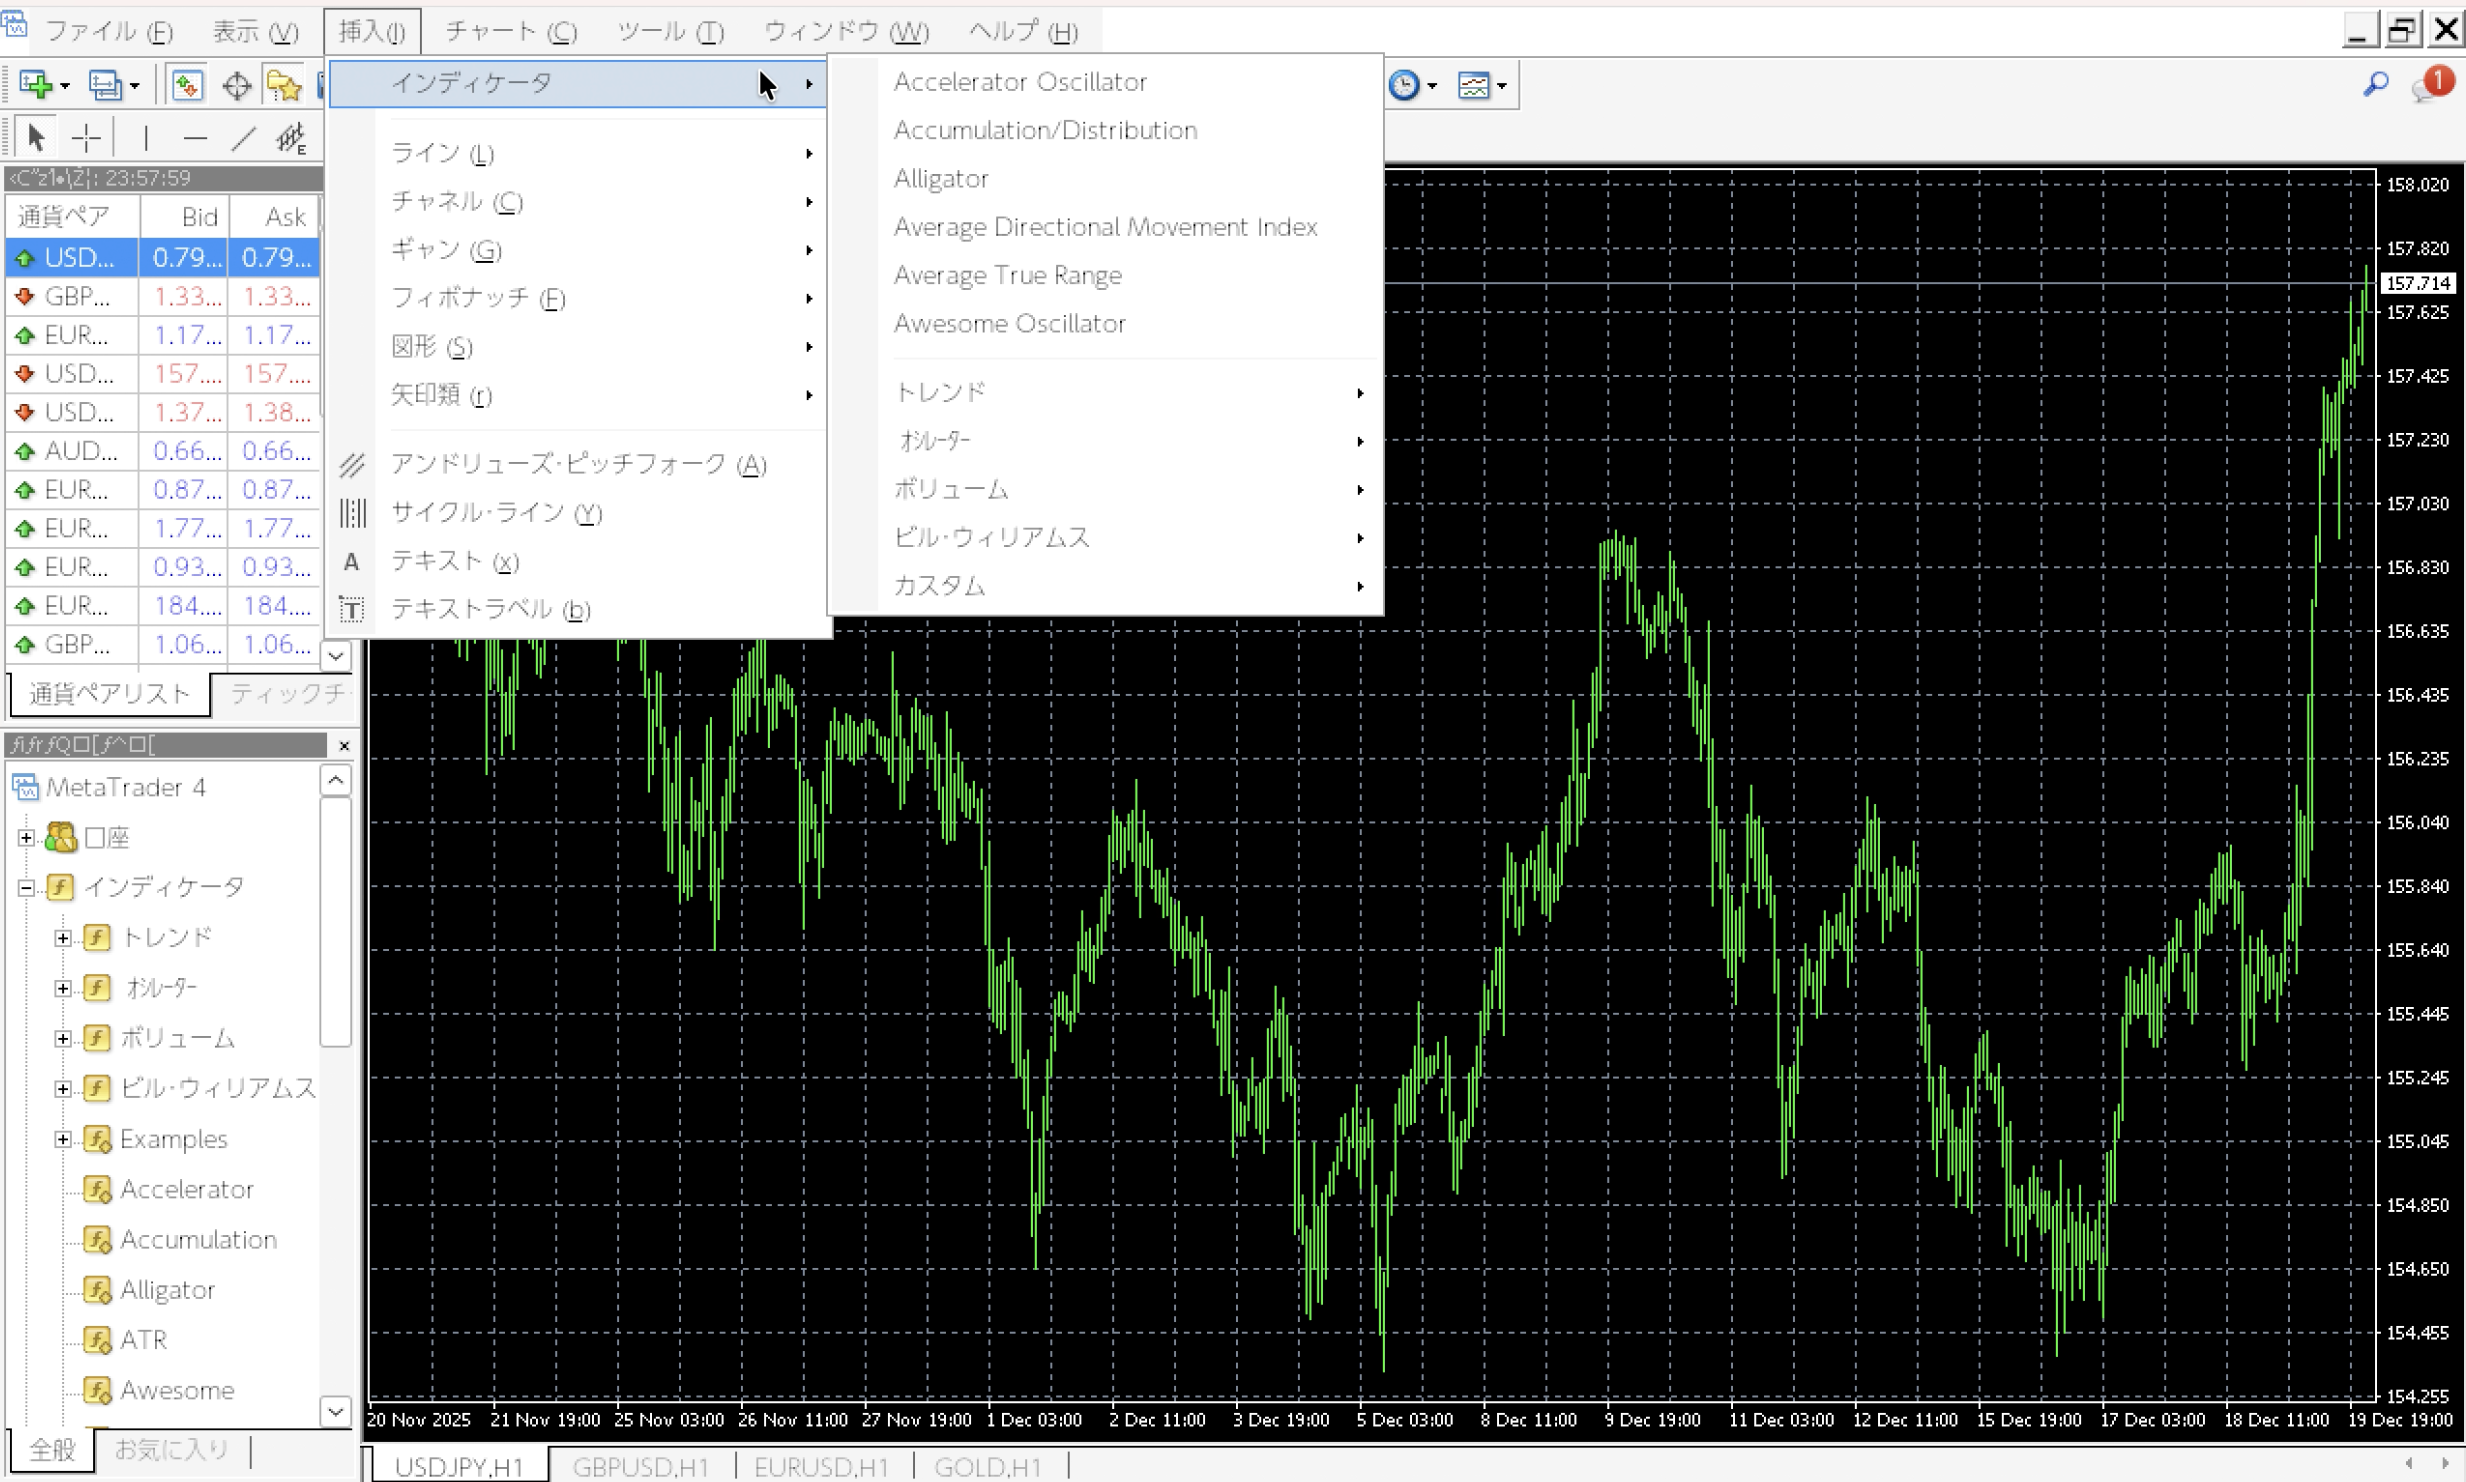Select the trendline drawing tool
This screenshot has height=1482, width=2466.
tap(243, 138)
